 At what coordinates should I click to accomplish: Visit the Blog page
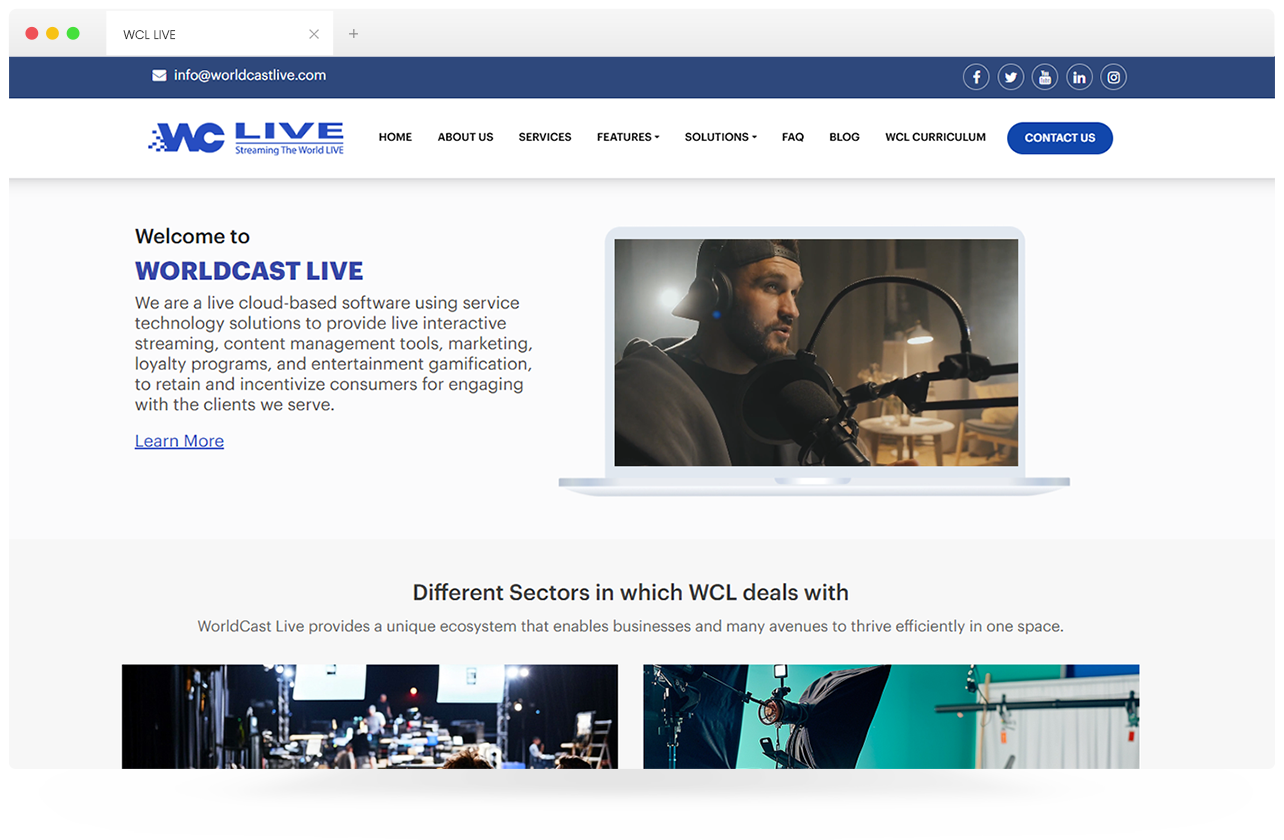[844, 137]
